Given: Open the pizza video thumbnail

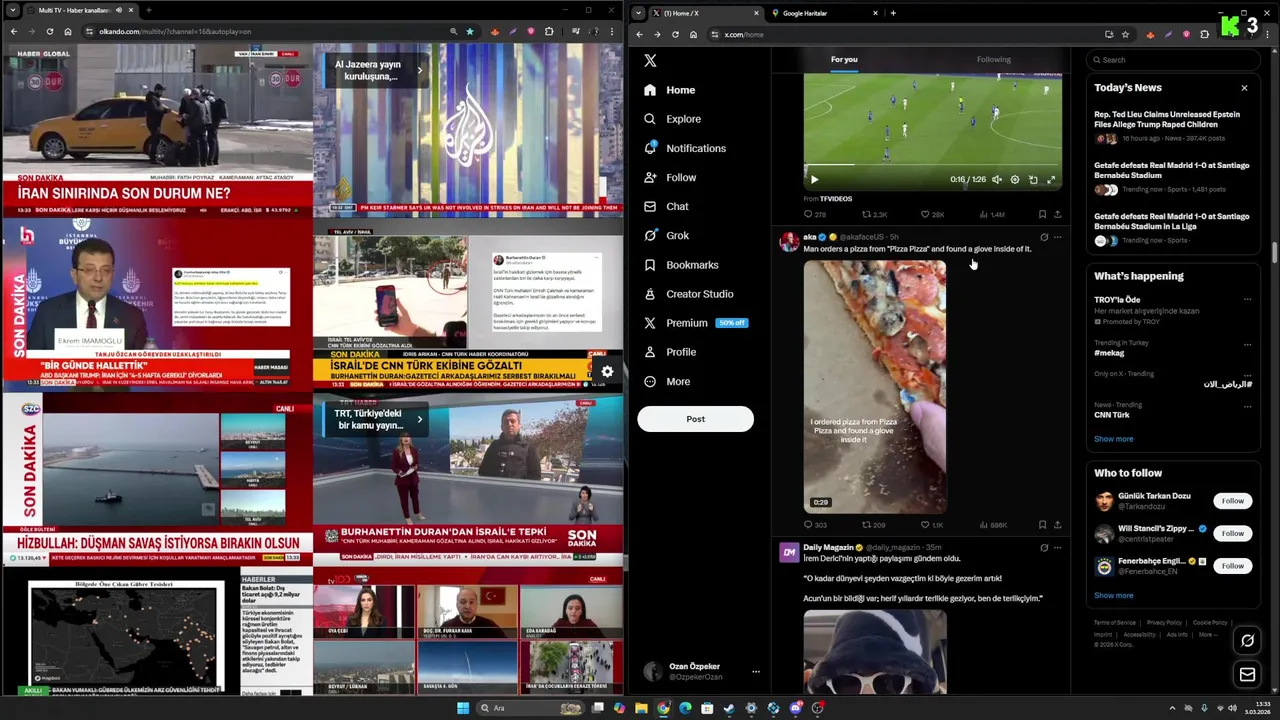Looking at the screenshot, I should pos(875,387).
